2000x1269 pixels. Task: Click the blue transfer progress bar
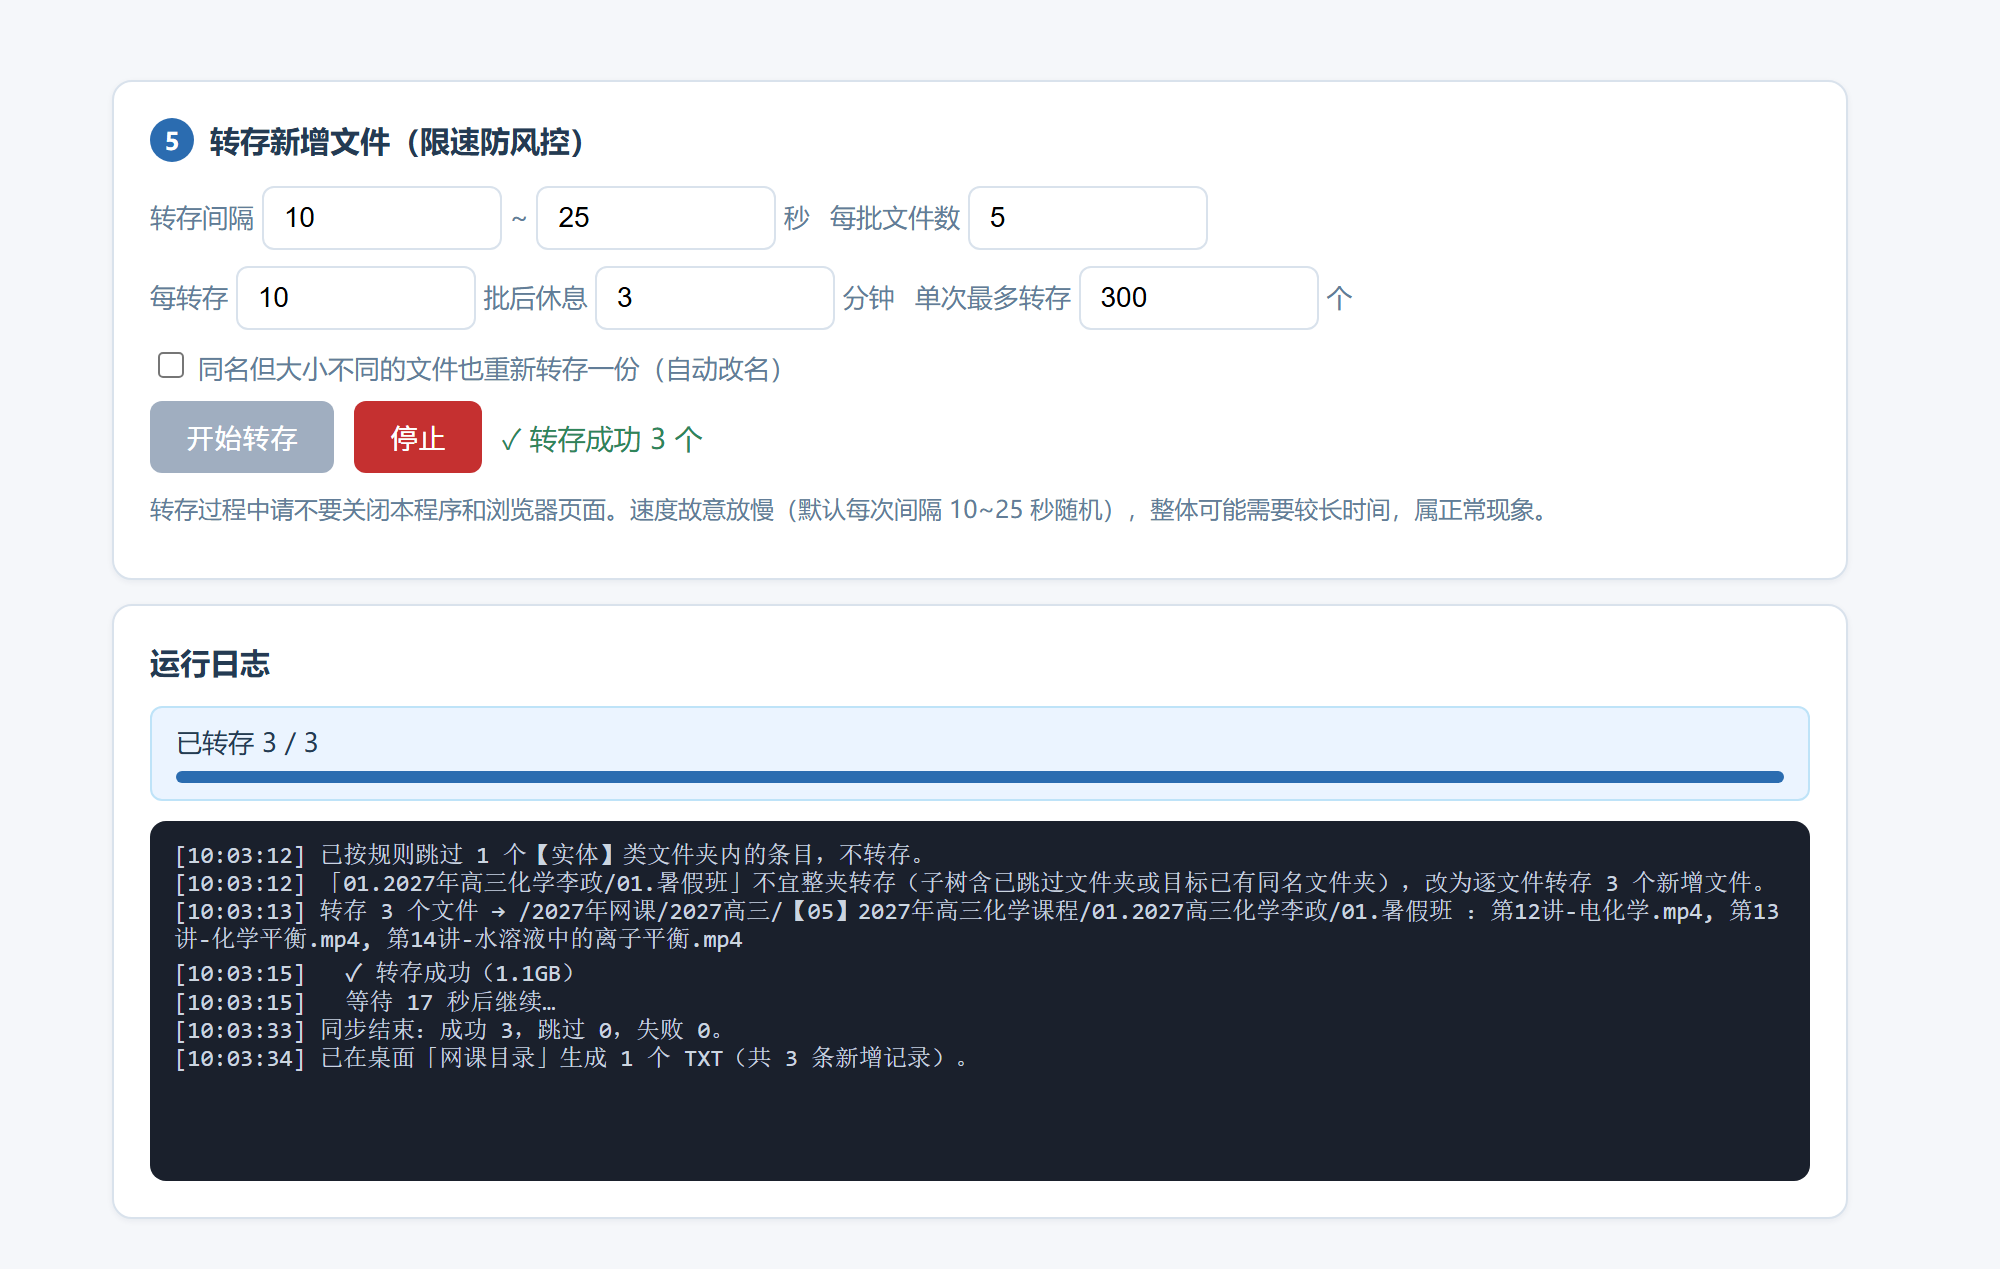pos(980,777)
